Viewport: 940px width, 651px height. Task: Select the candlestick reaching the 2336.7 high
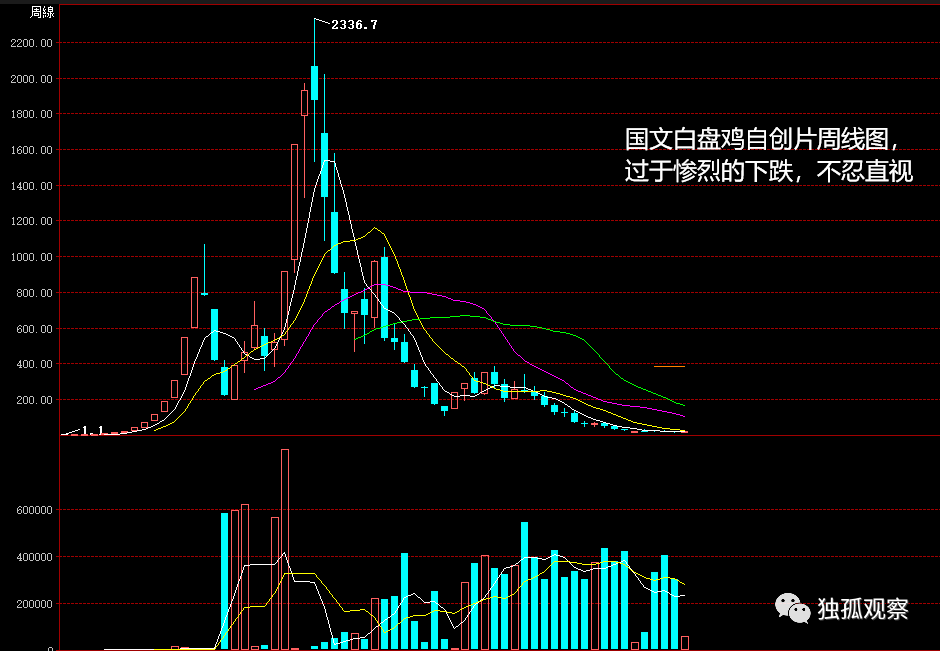click(315, 90)
